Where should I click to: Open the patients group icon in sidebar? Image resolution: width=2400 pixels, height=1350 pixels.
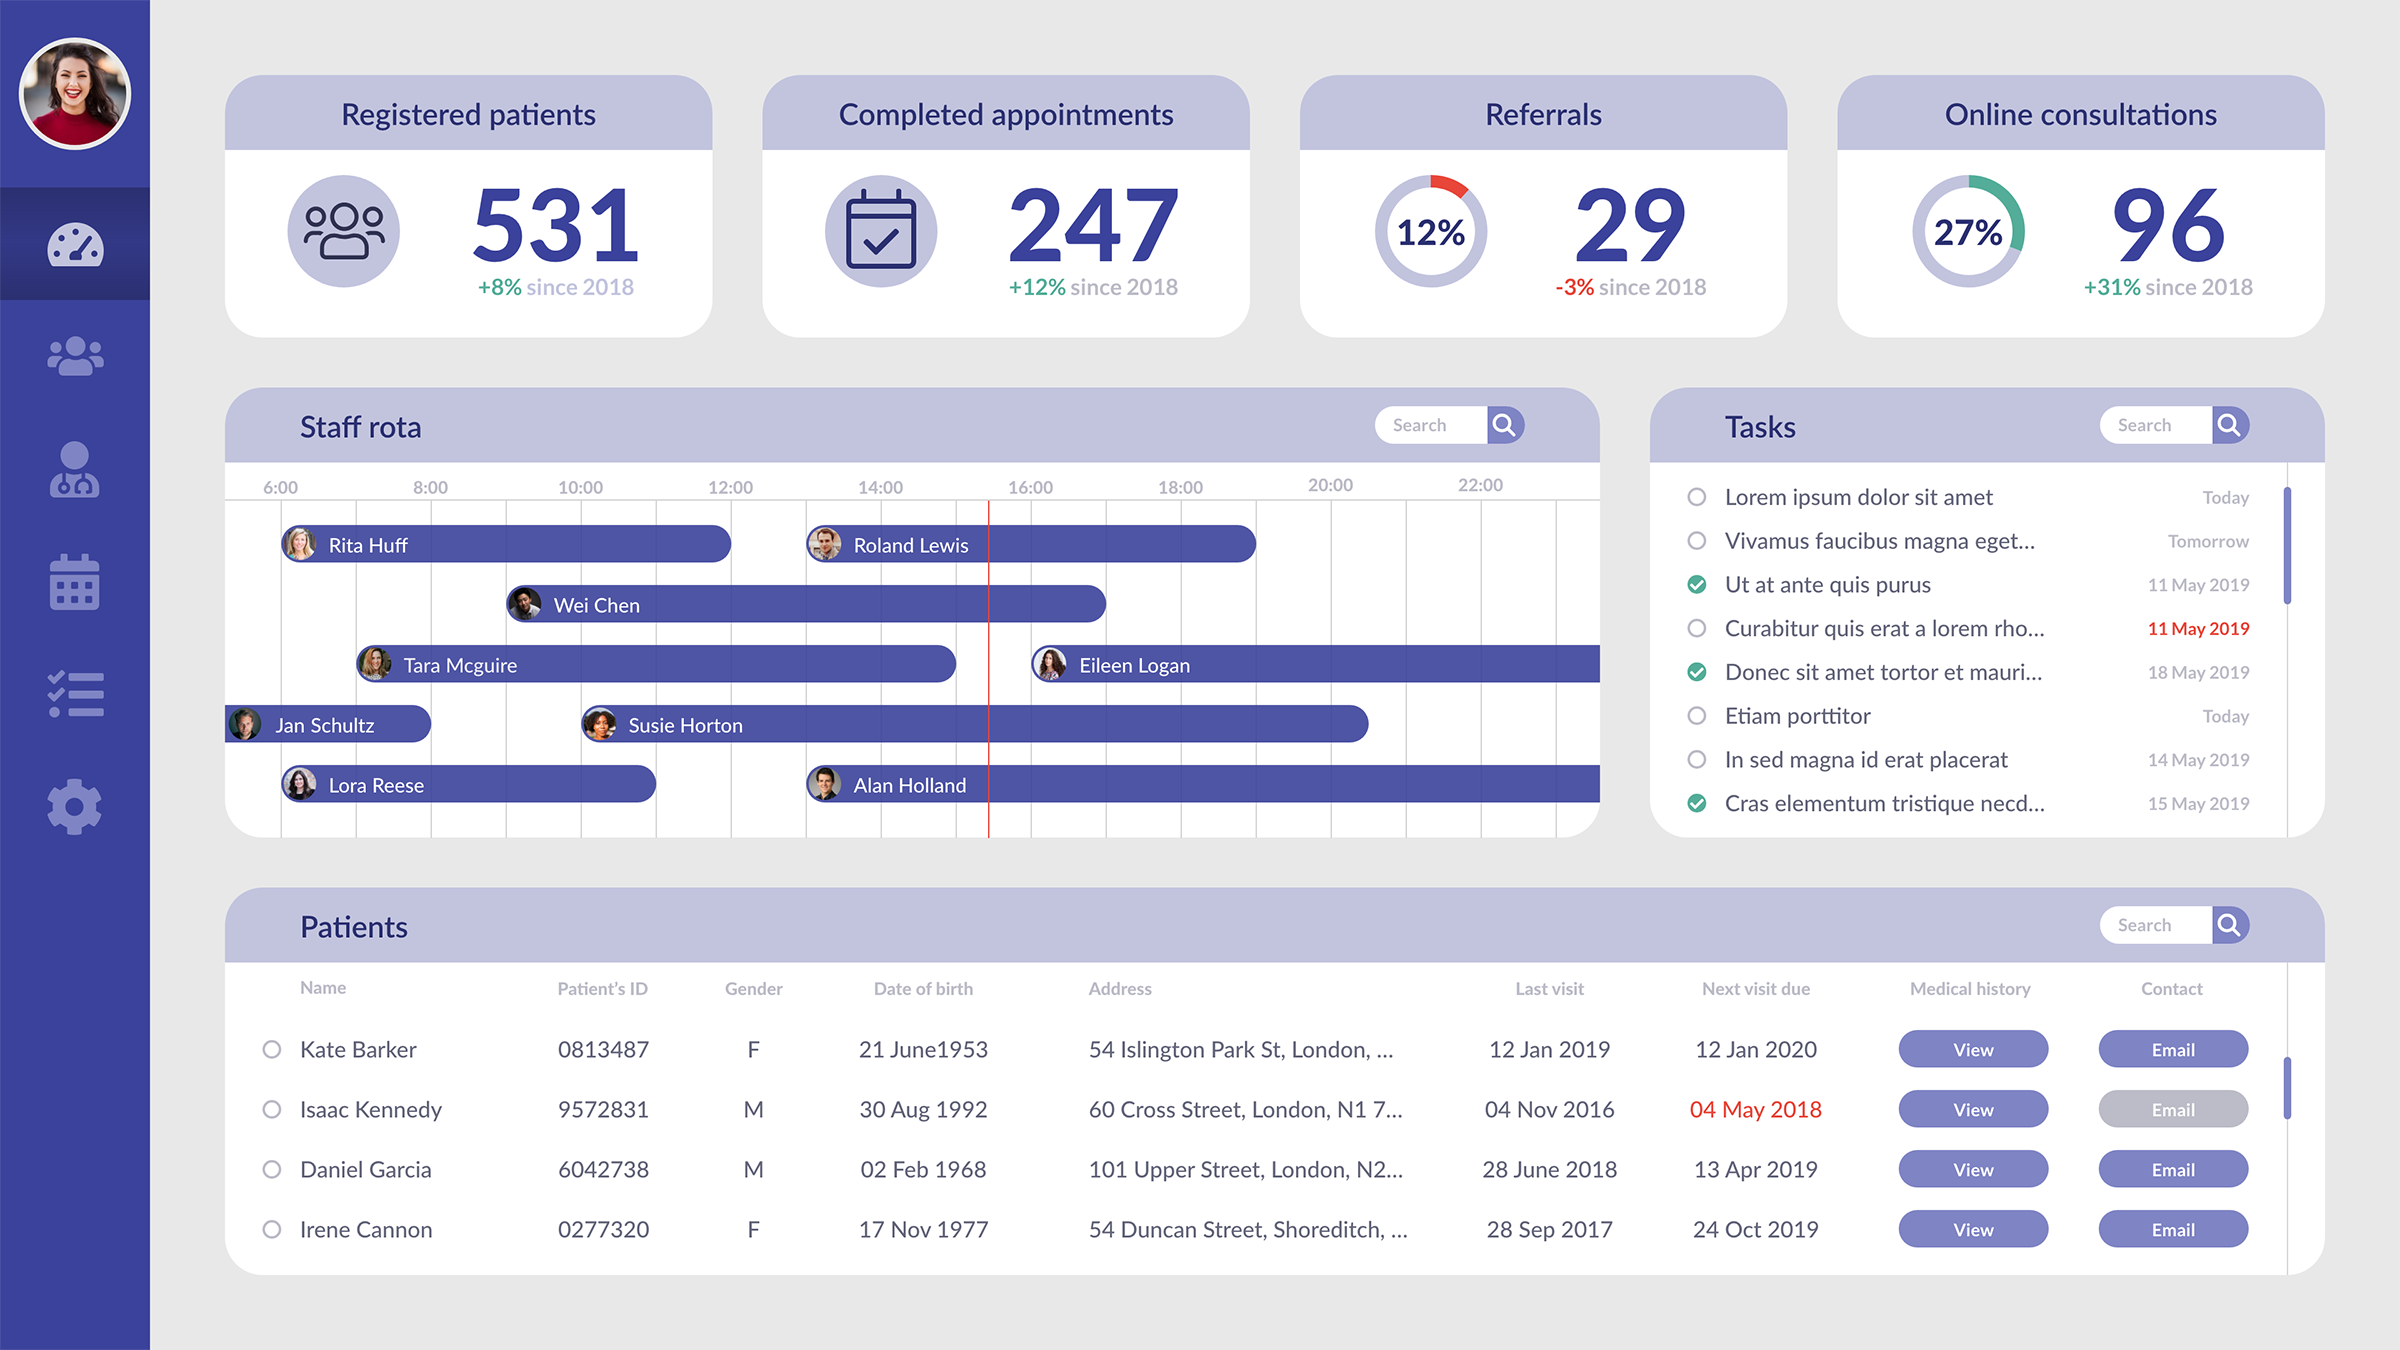75,356
